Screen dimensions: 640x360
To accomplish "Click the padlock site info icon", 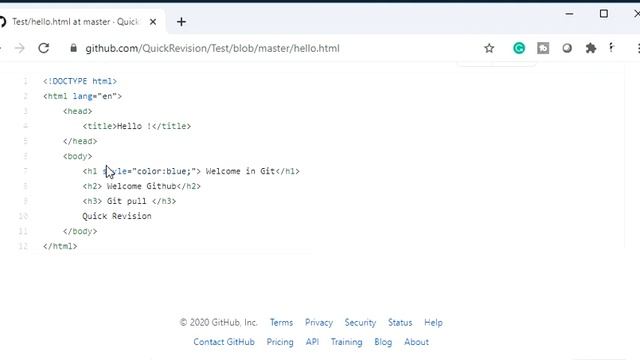I will (x=73, y=48).
